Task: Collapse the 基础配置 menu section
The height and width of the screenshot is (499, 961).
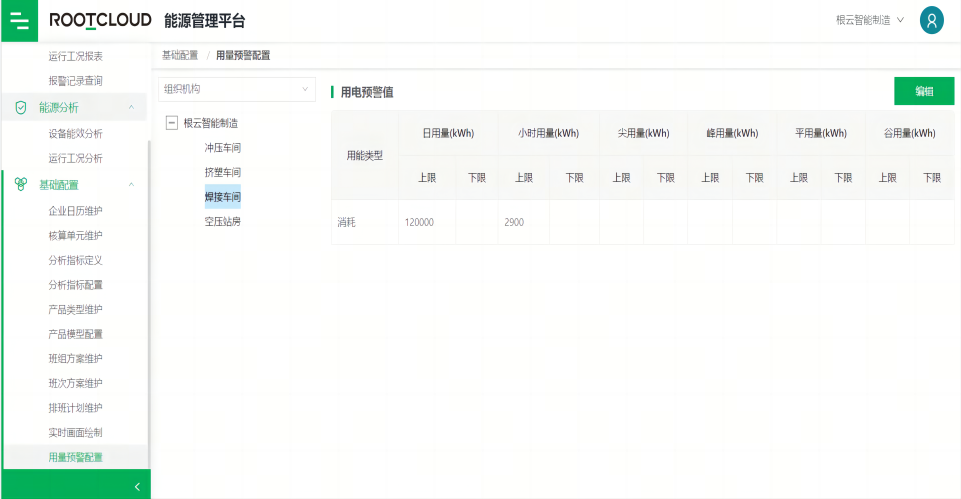Action: (131, 185)
